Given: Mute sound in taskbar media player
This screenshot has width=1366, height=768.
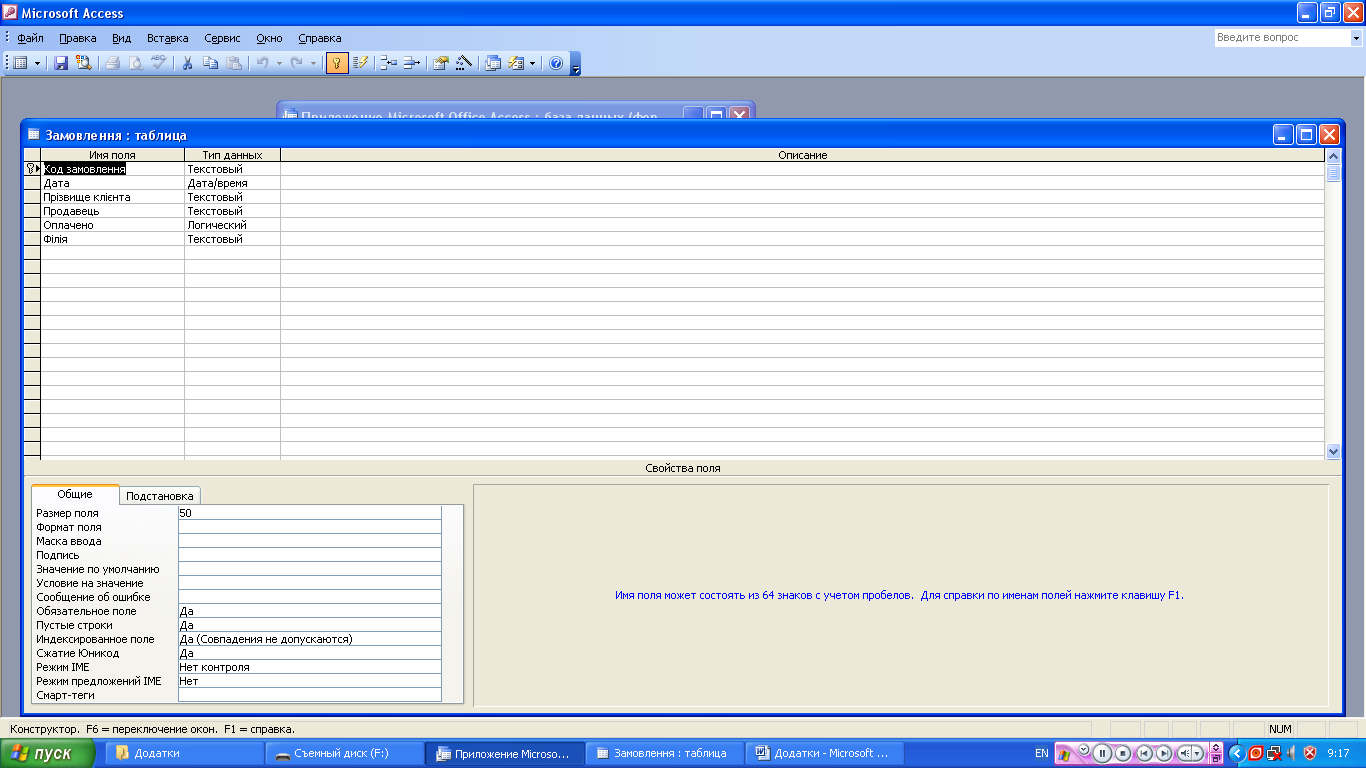Looking at the screenshot, I should pos(1185,753).
